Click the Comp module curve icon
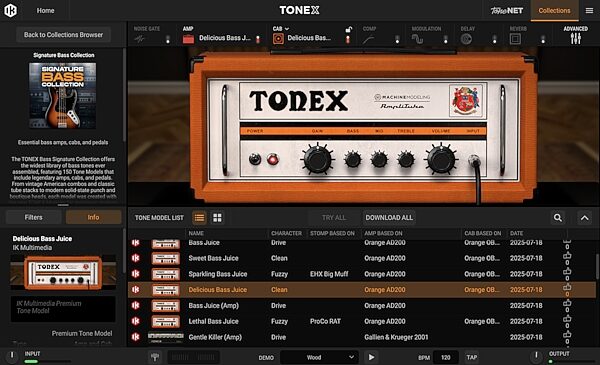 (x=368, y=39)
